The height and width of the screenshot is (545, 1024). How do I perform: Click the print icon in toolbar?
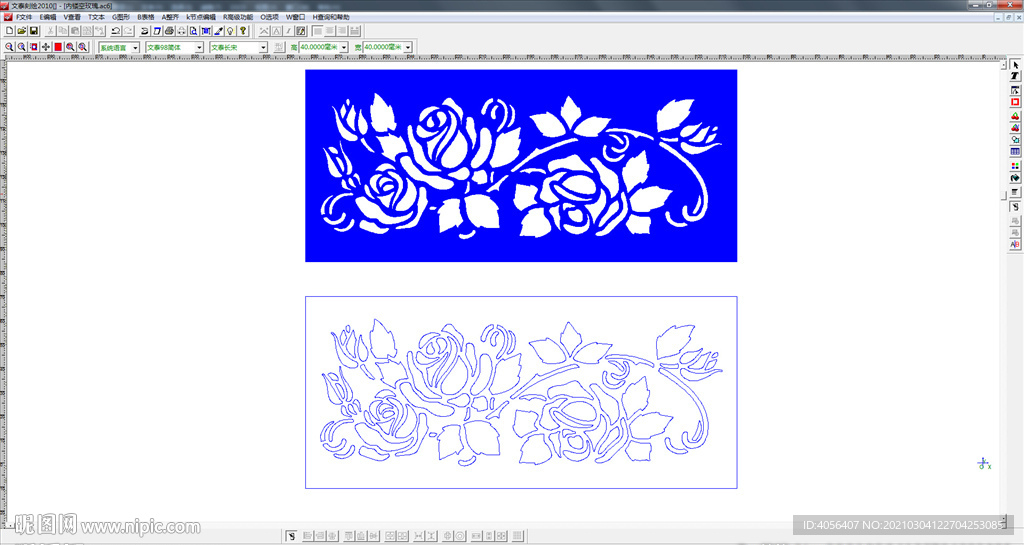[x=169, y=31]
